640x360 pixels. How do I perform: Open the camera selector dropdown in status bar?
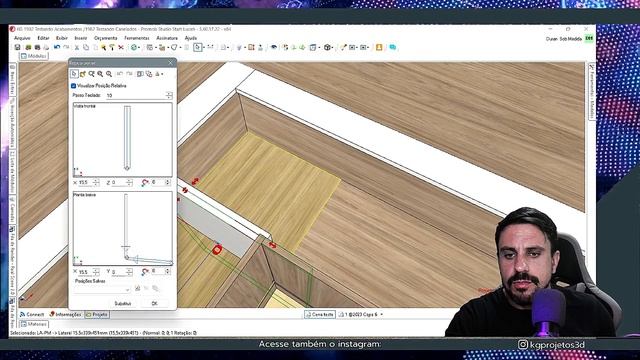[381, 315]
